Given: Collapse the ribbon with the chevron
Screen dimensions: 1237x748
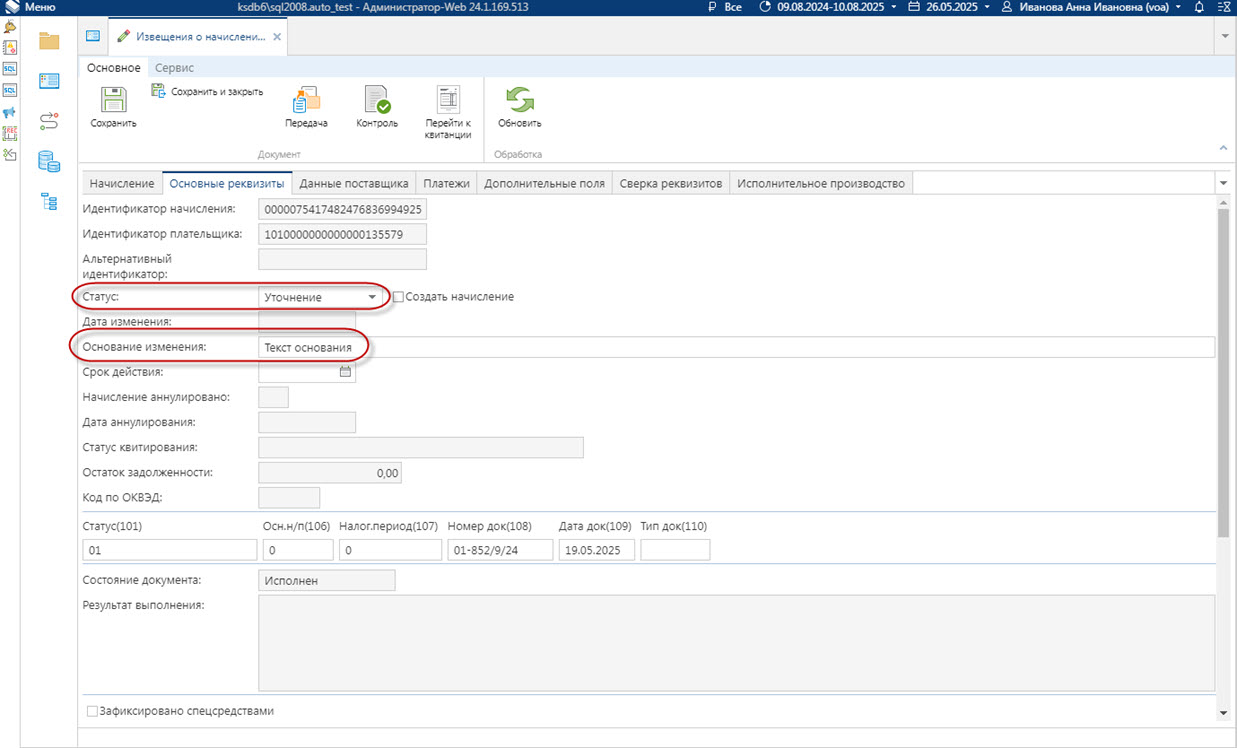Looking at the screenshot, I should coord(1223,148).
